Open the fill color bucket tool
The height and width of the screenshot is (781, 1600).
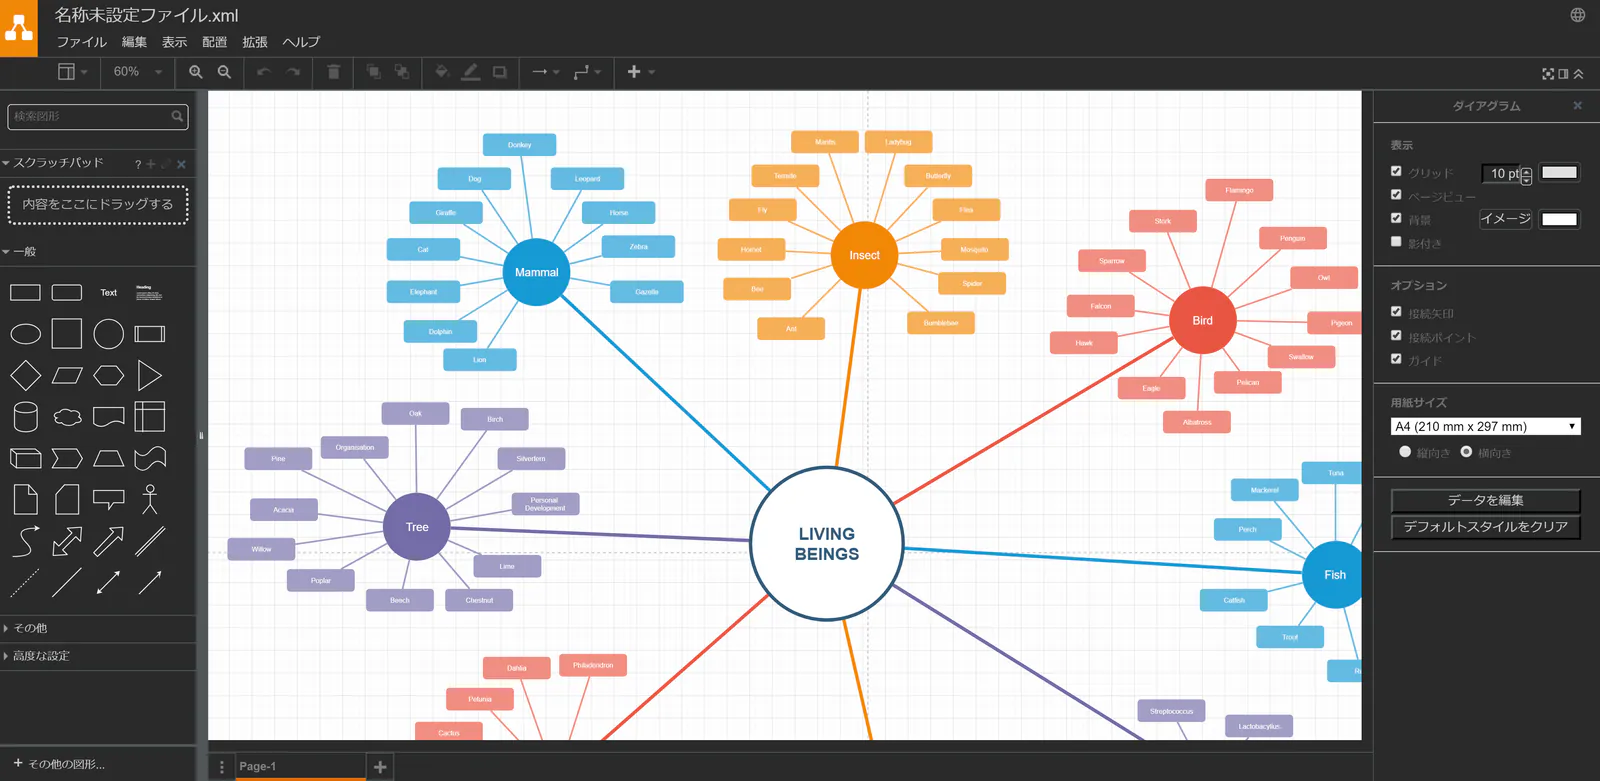click(x=442, y=72)
